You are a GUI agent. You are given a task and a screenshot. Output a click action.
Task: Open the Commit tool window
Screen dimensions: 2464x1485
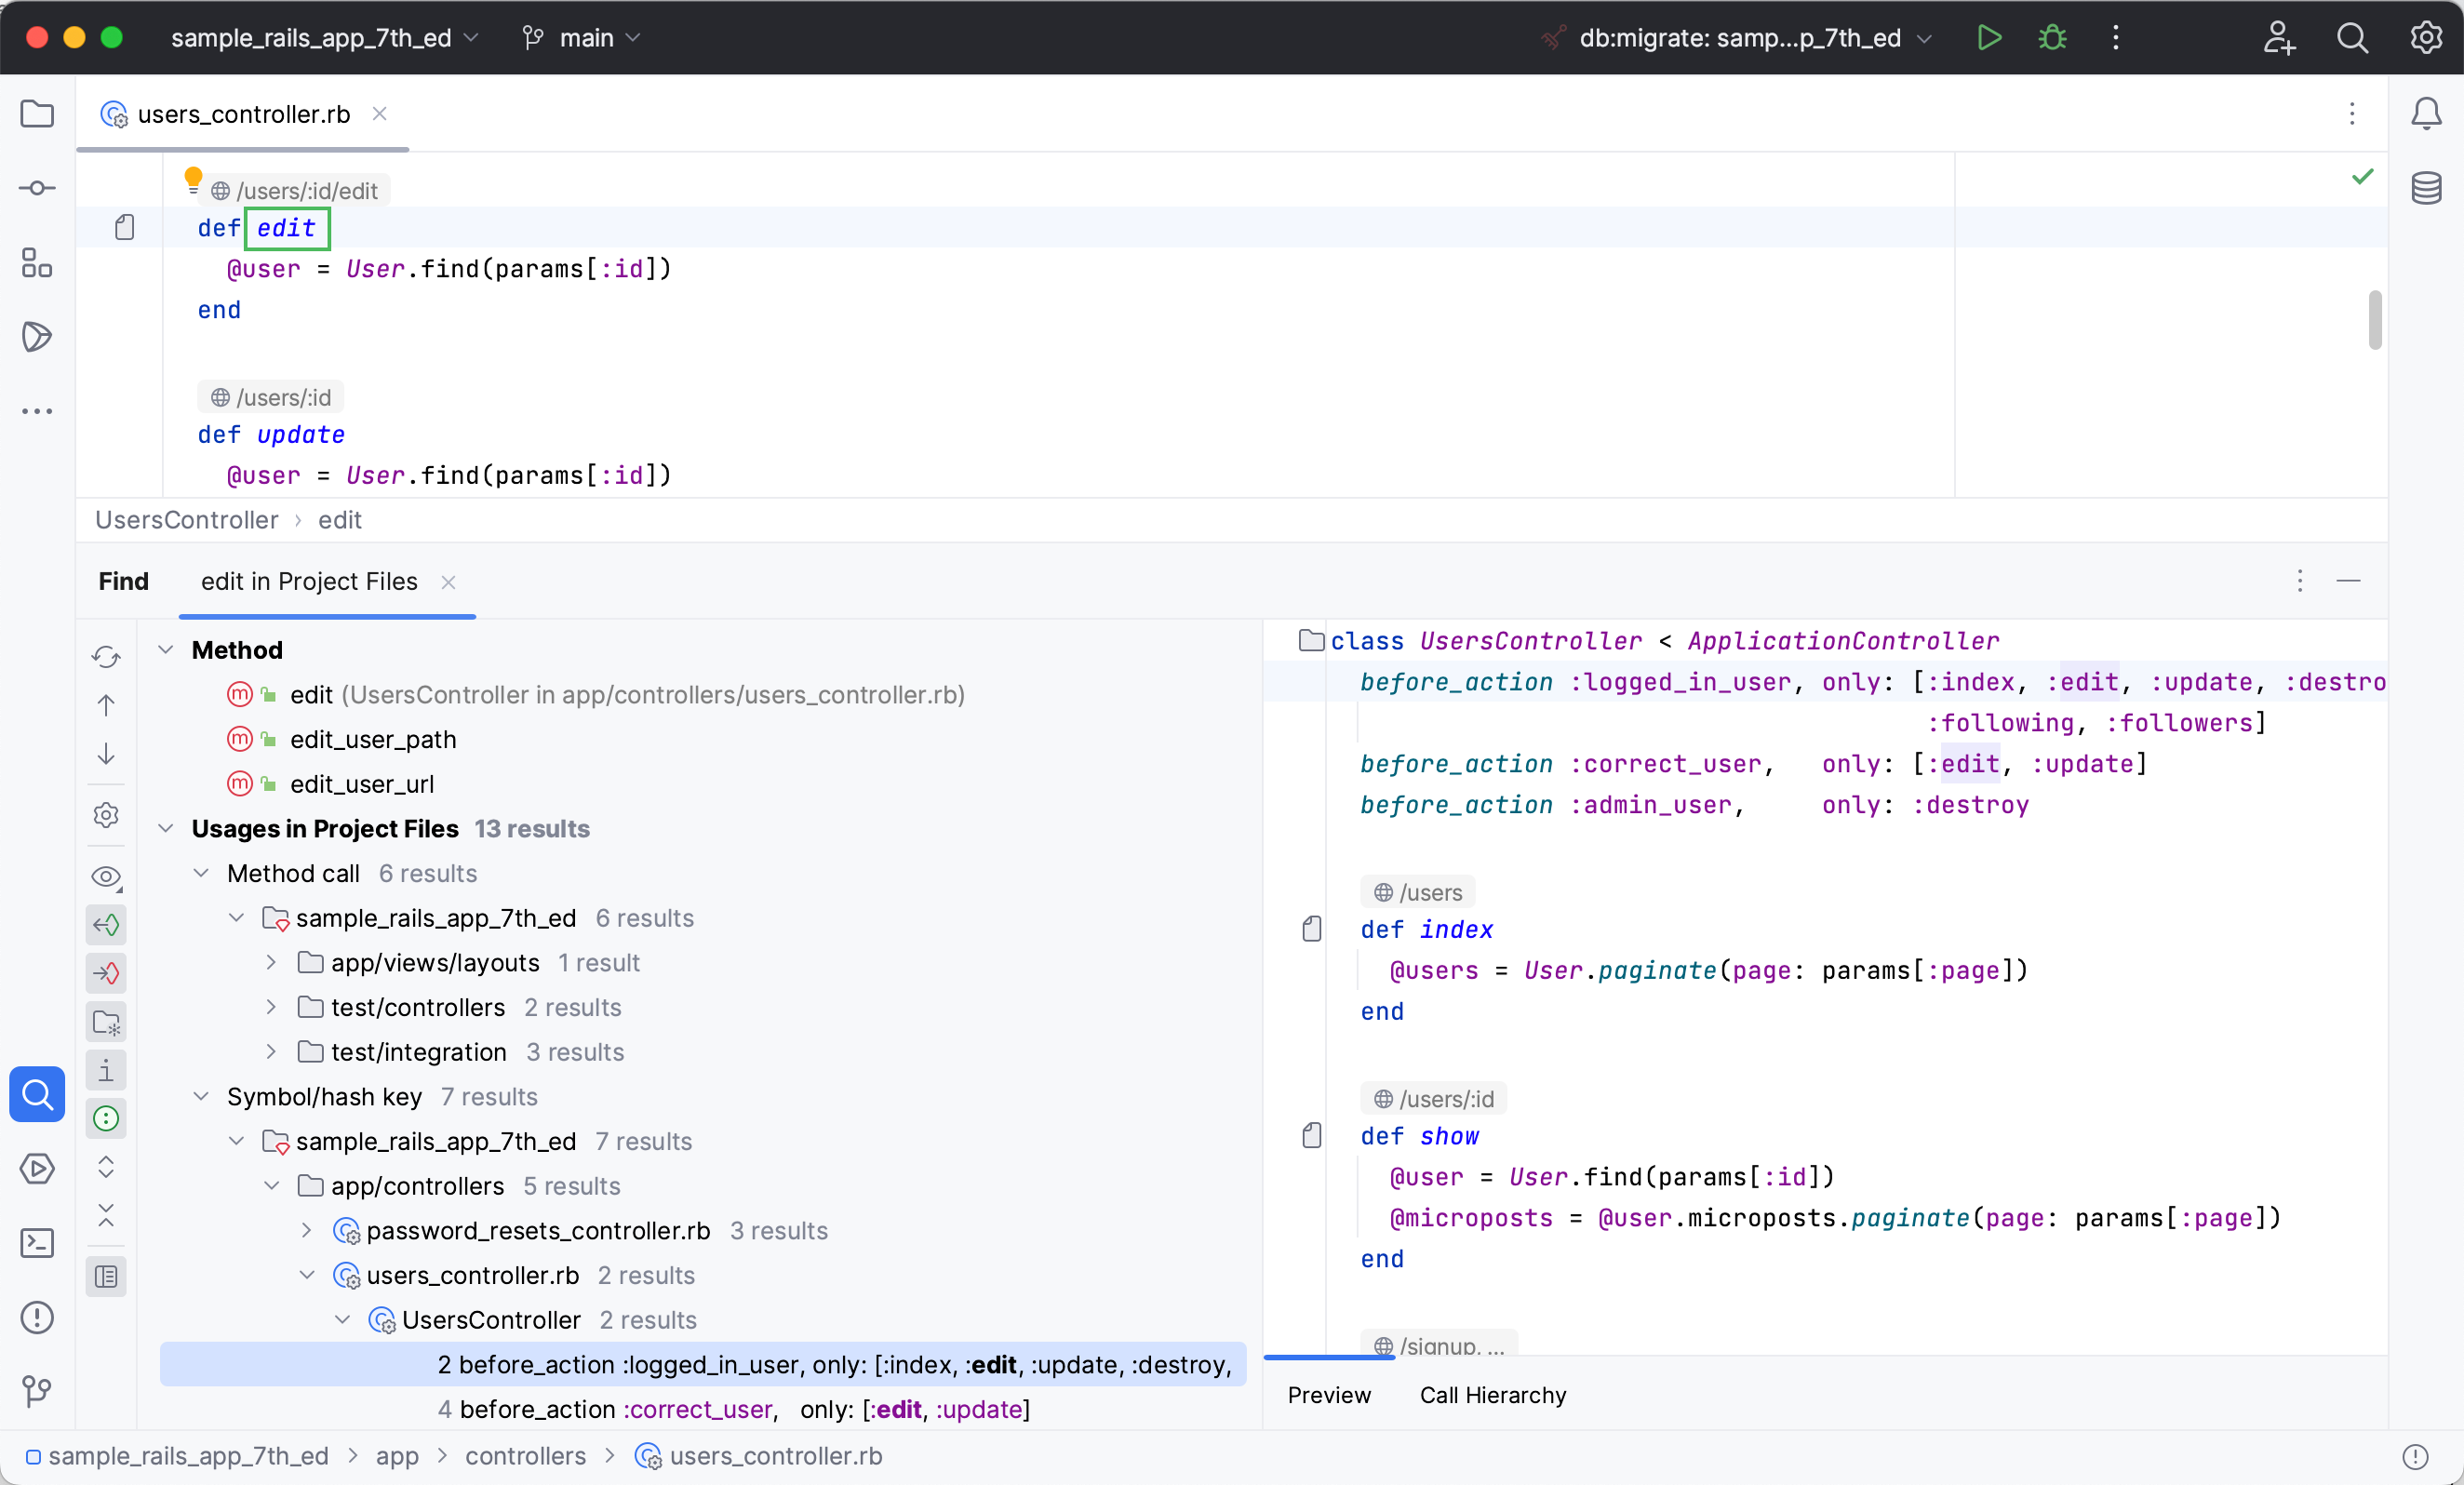coord(37,188)
